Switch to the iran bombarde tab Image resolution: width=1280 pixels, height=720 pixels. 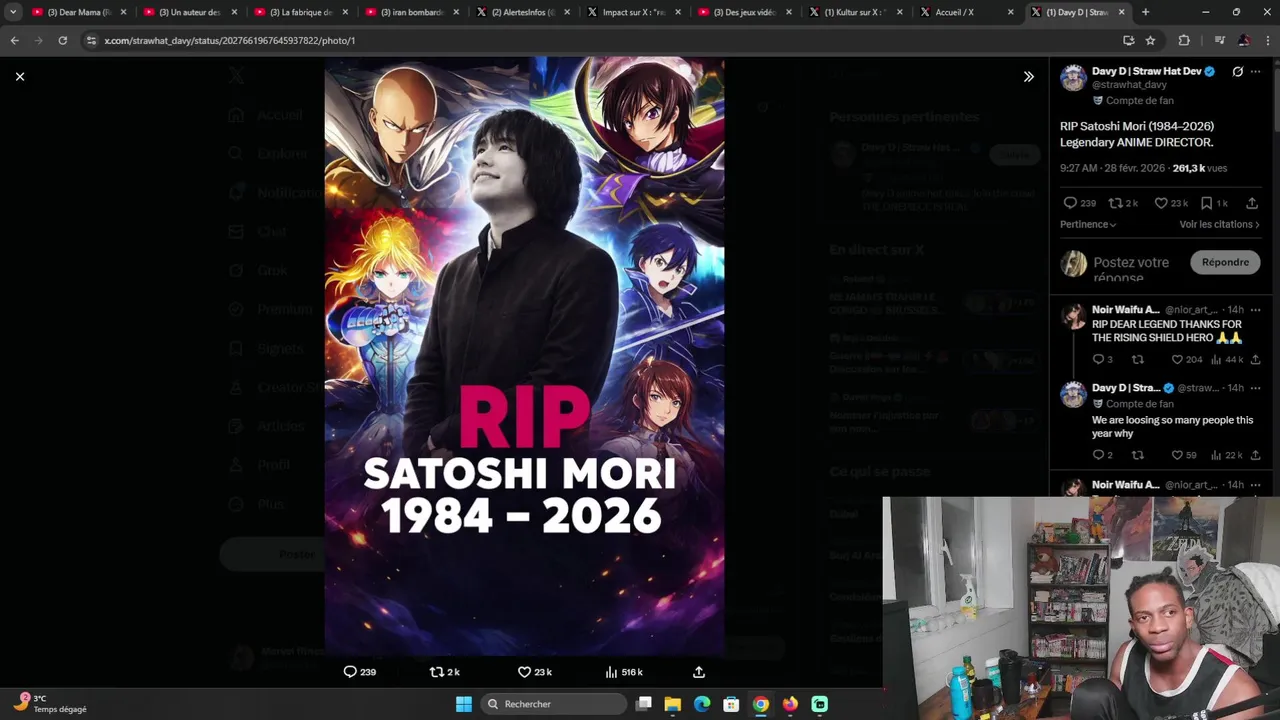(x=411, y=12)
